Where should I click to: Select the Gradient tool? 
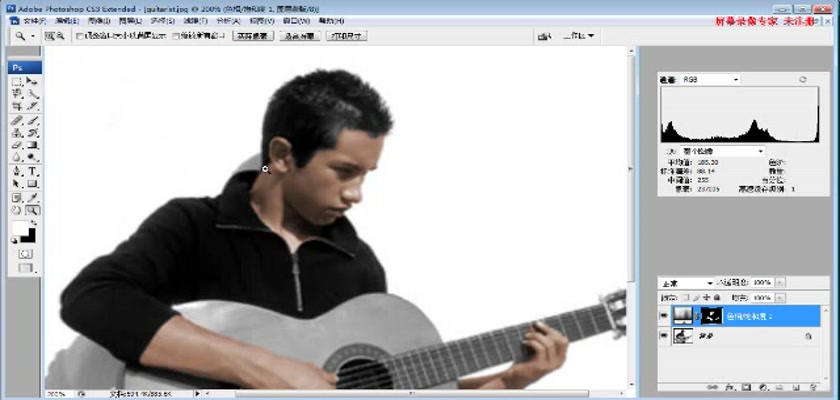click(x=32, y=145)
